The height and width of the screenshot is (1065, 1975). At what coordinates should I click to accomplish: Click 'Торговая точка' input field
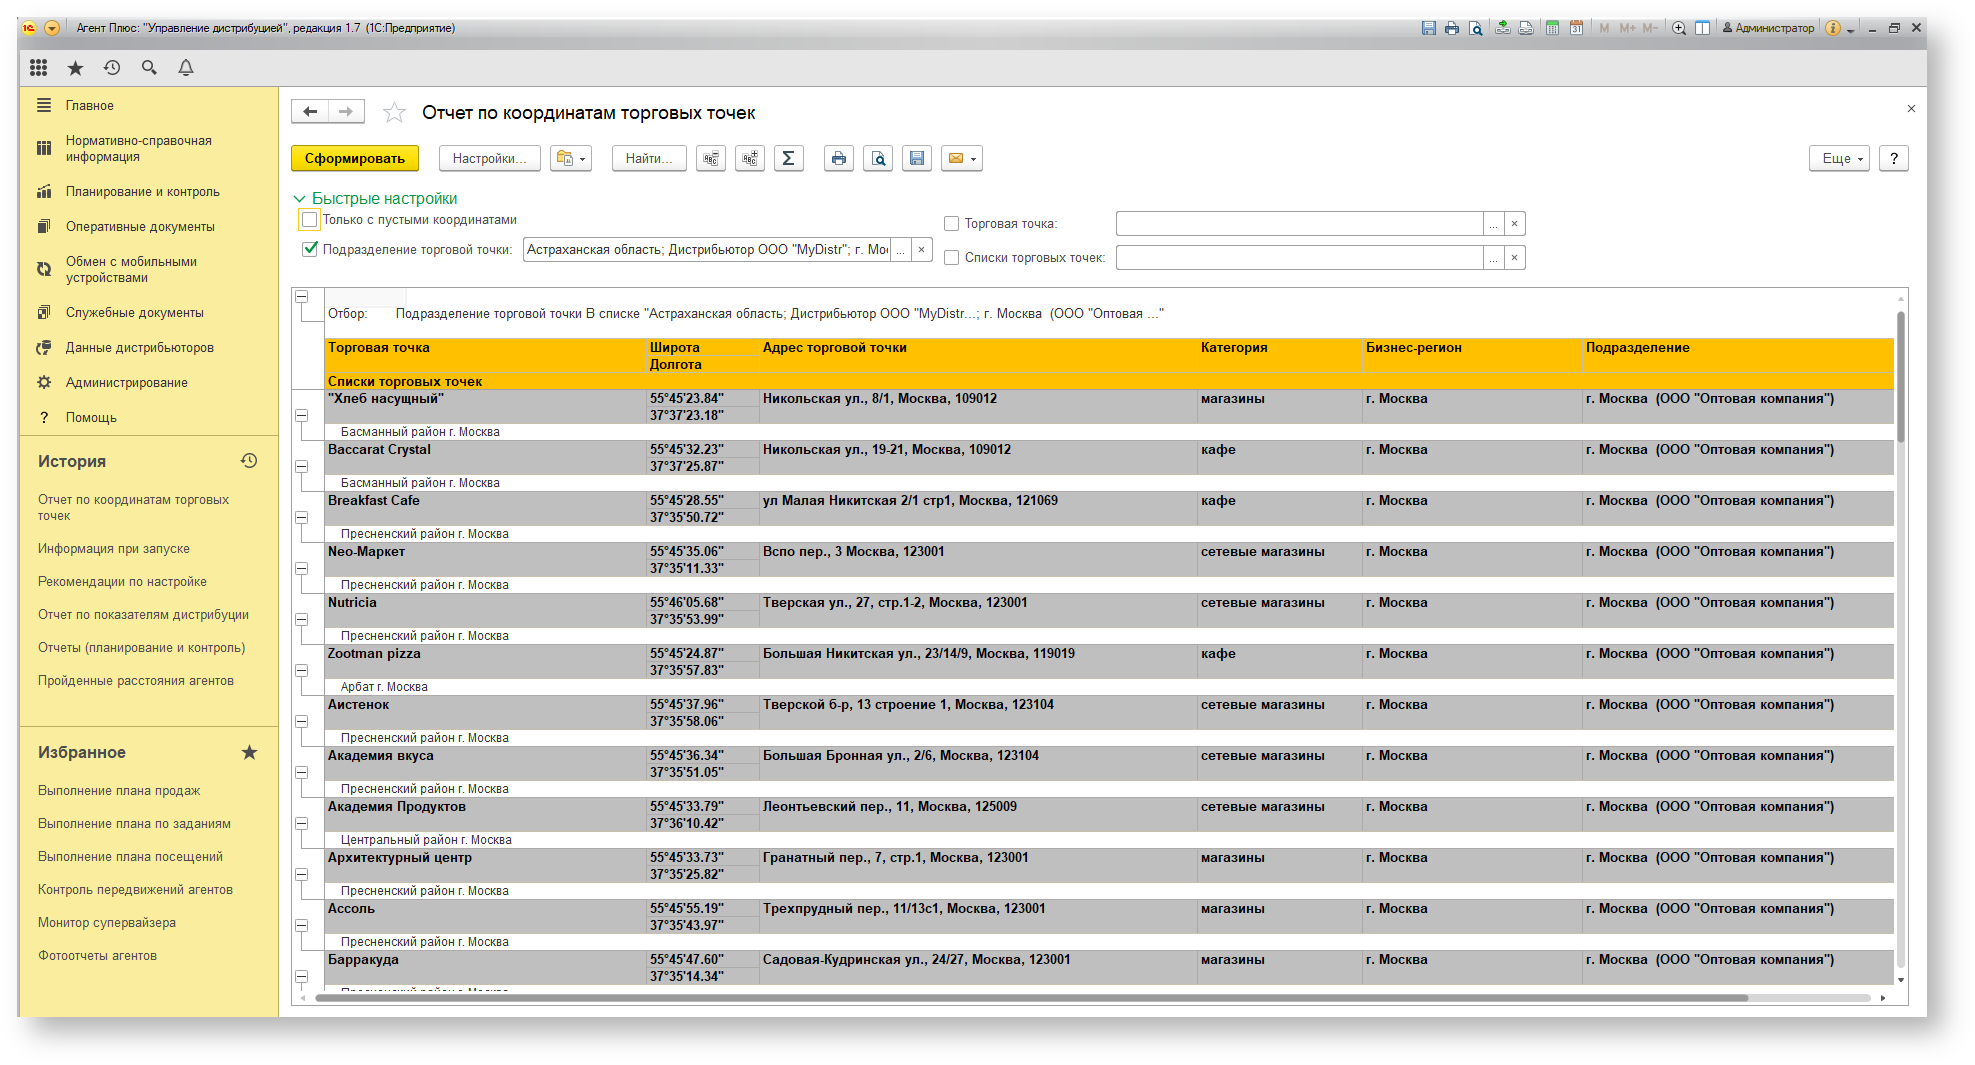tap(1299, 224)
